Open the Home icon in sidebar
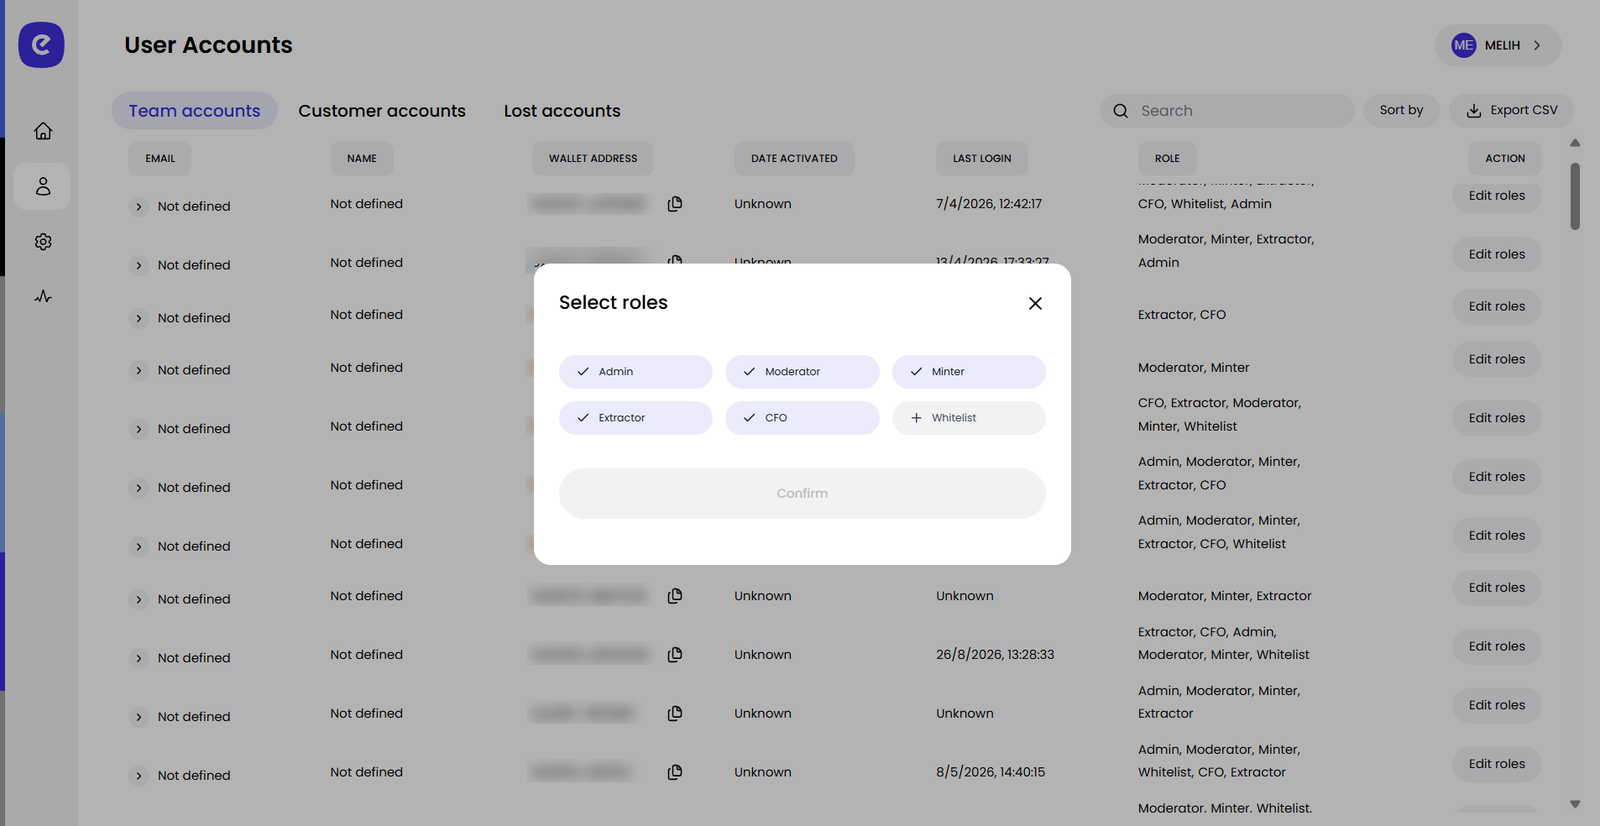 coord(43,131)
